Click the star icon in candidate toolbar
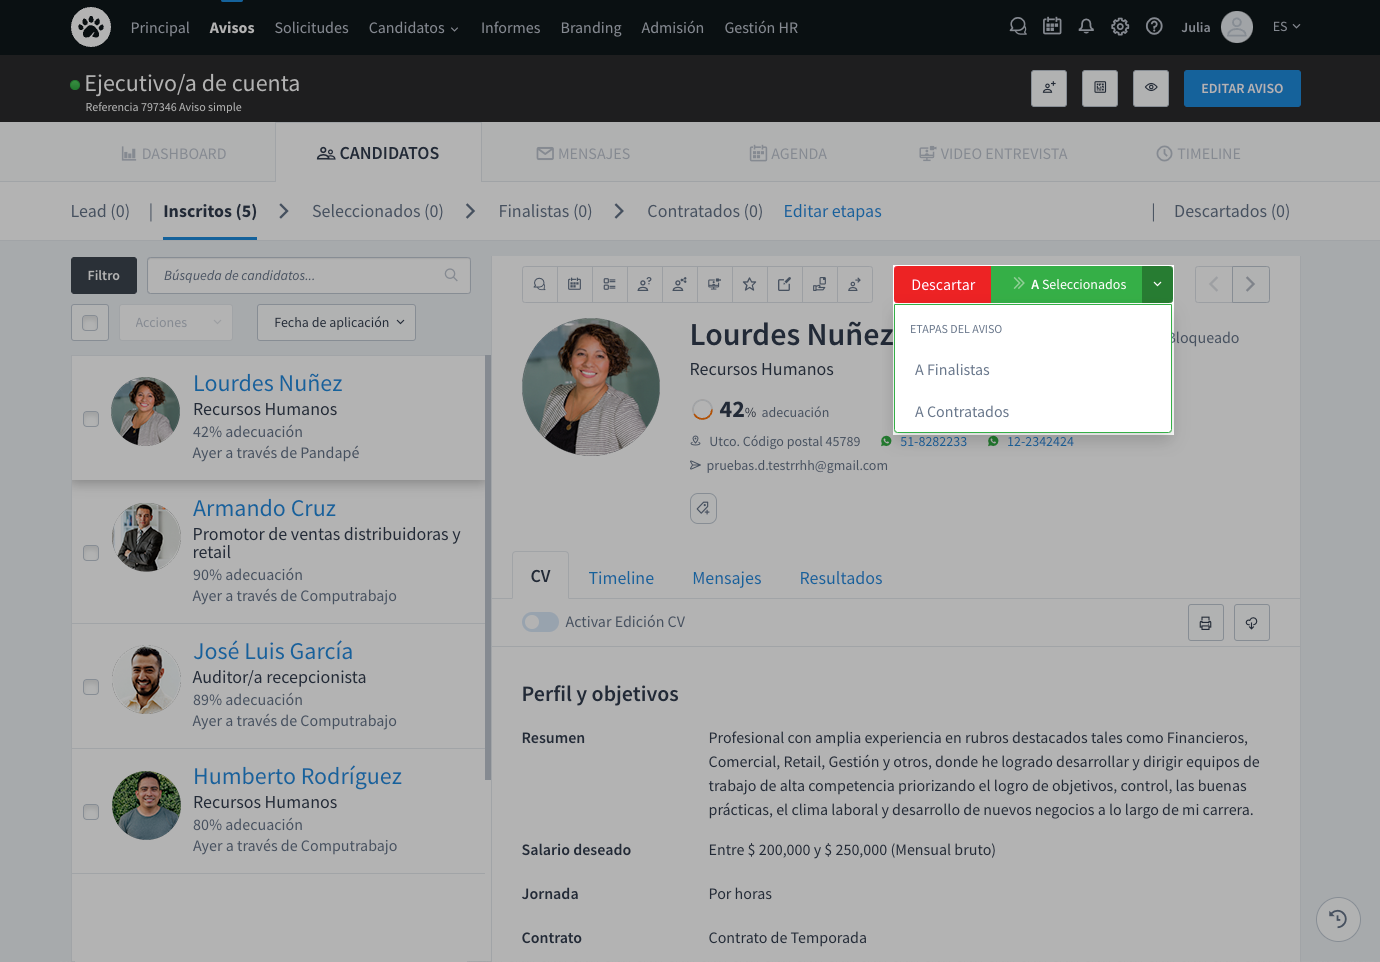 tap(749, 285)
